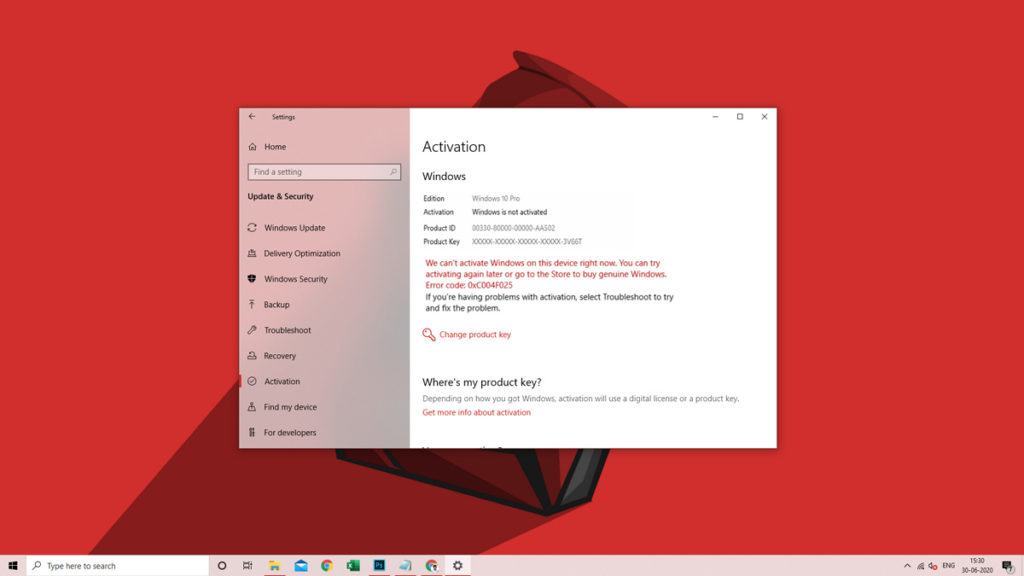Click the Delivery Optimization icon
This screenshot has width=1024, height=576.
click(x=254, y=253)
